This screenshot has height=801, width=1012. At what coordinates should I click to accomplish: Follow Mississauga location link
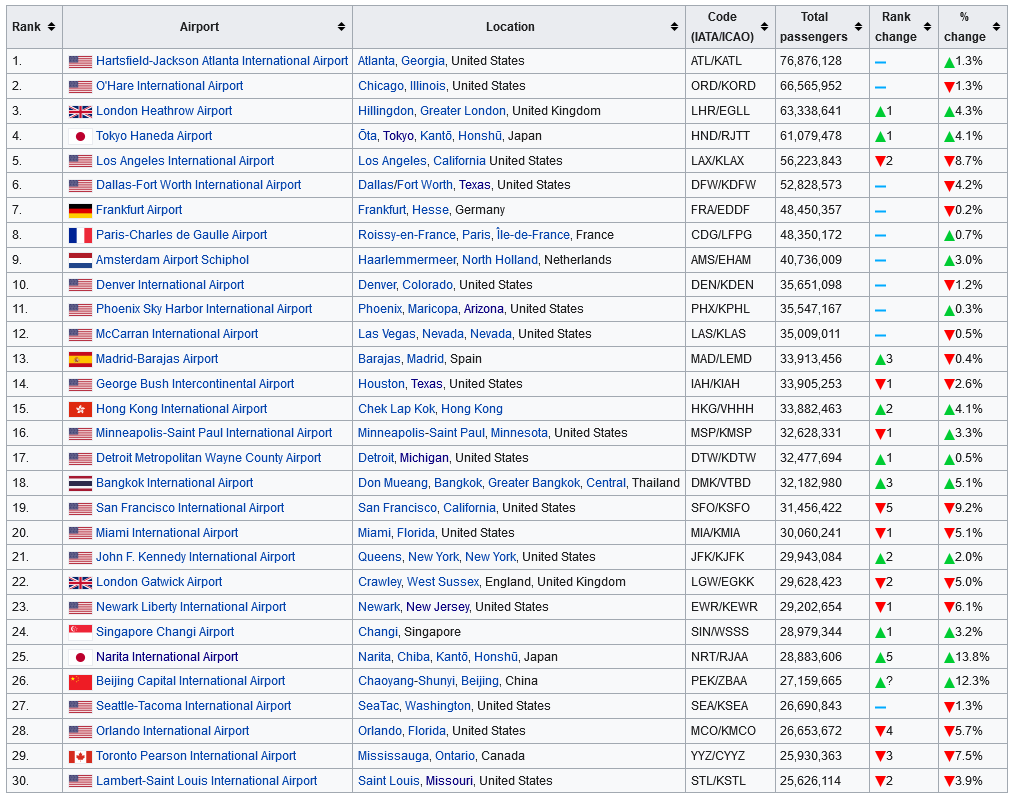coord(393,756)
